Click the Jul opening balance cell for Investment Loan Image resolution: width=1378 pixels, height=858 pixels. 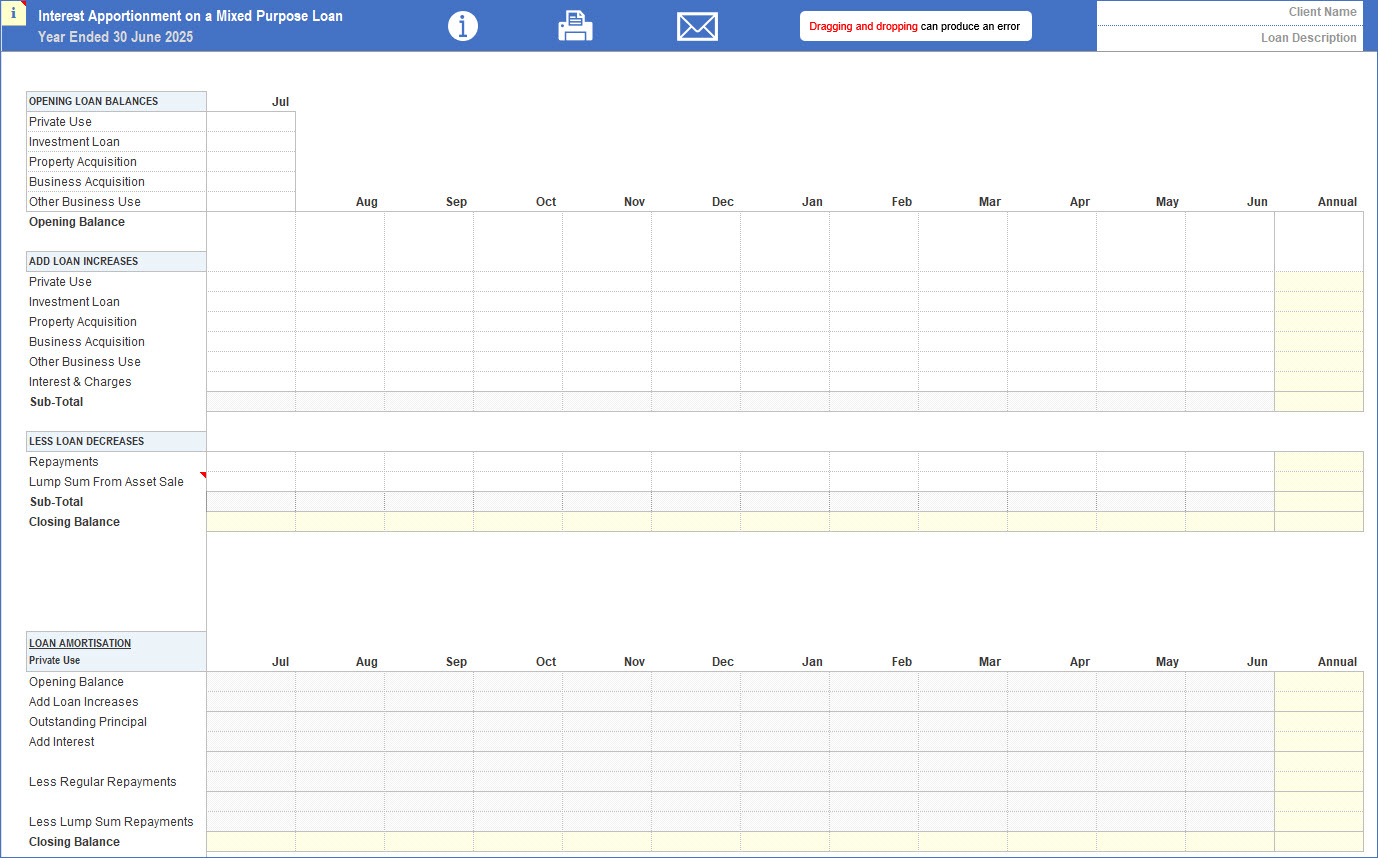coord(251,142)
